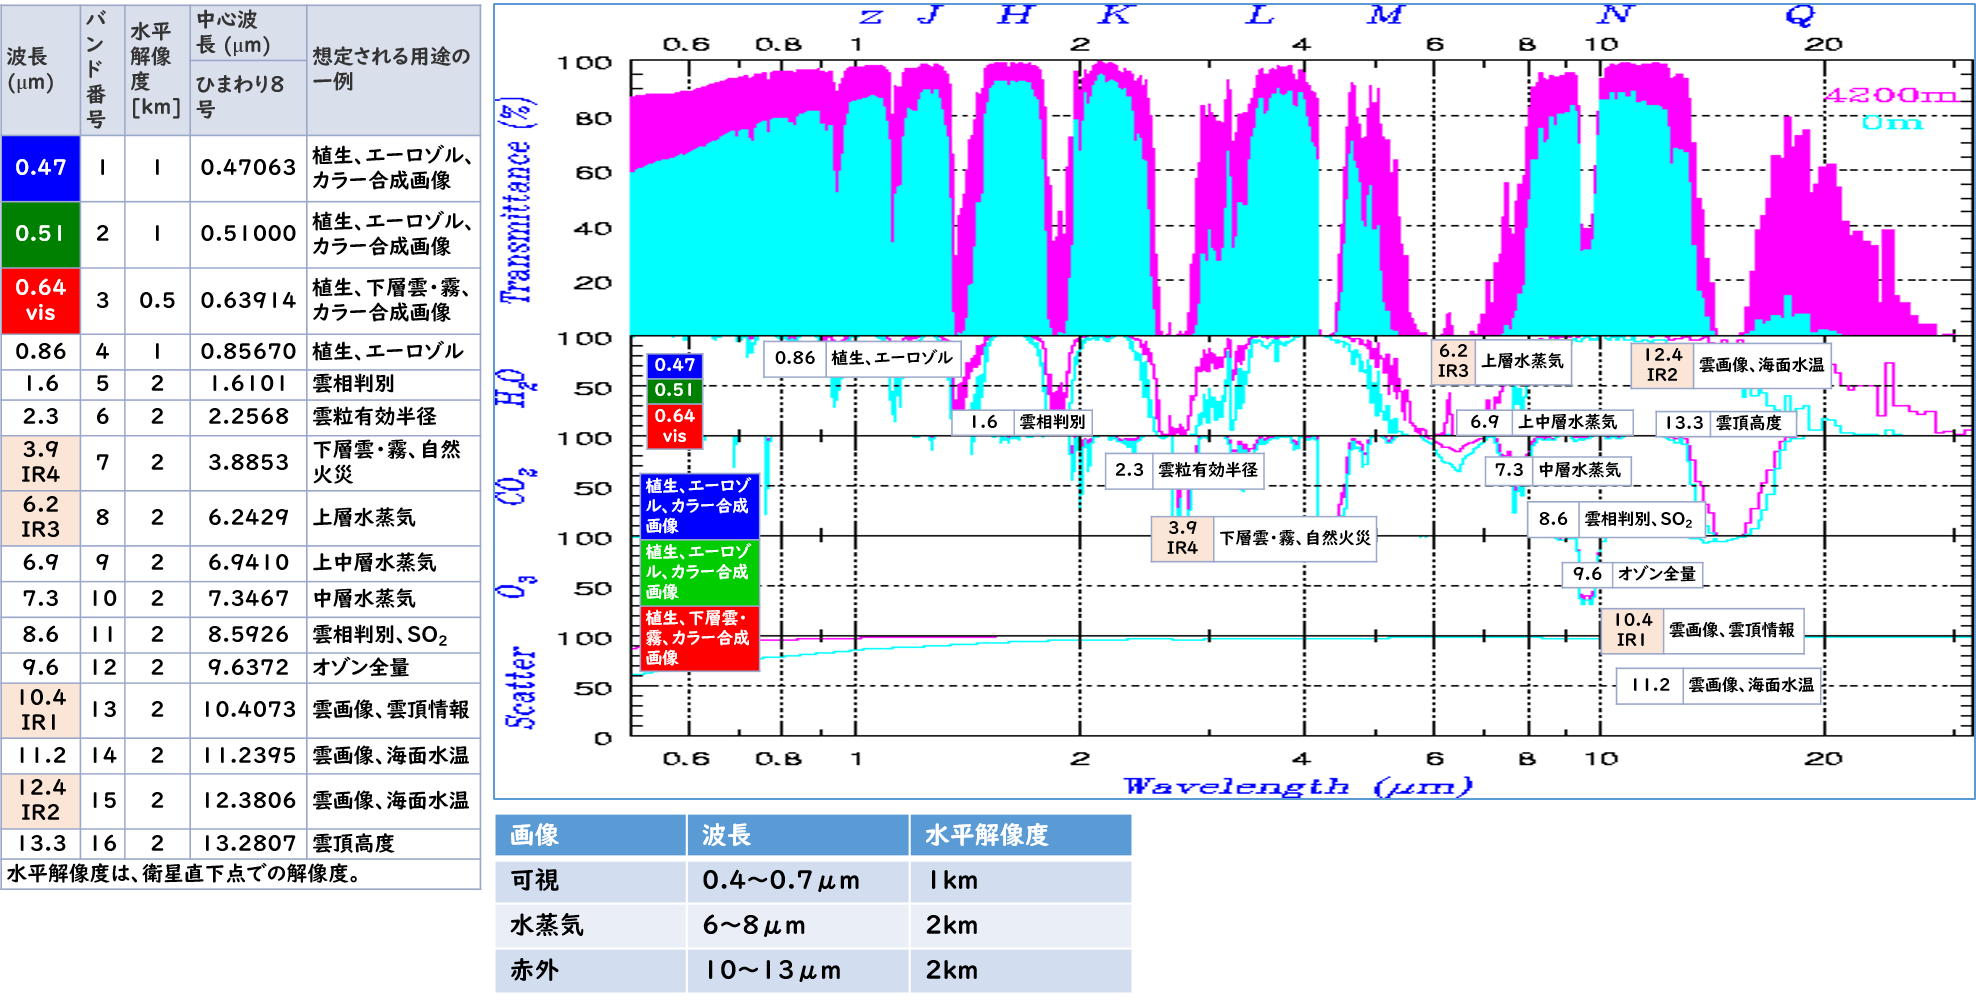Image resolution: width=1976 pixels, height=1002 pixels.
Task: Click the cyan 0m legend text
Action: [x=1892, y=123]
